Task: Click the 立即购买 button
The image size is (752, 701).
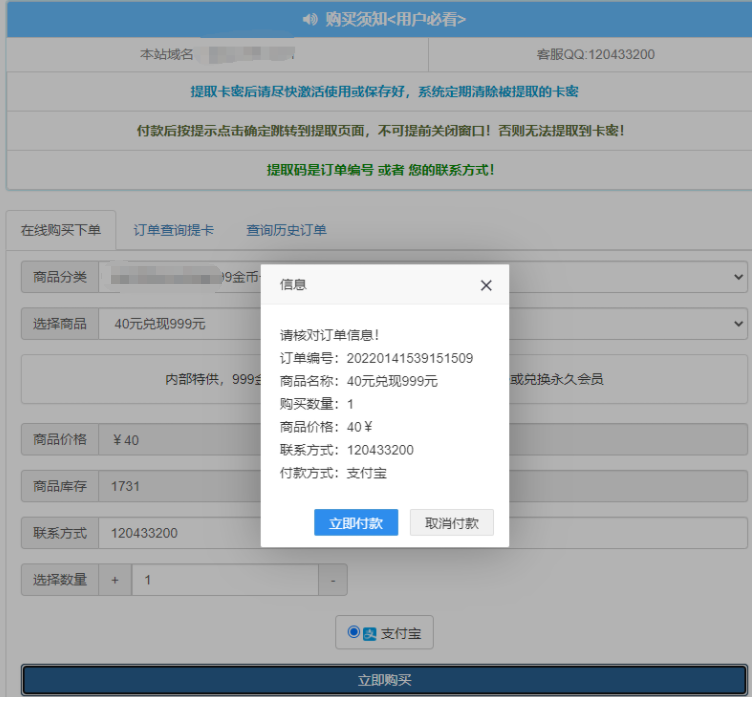Action: 384,680
